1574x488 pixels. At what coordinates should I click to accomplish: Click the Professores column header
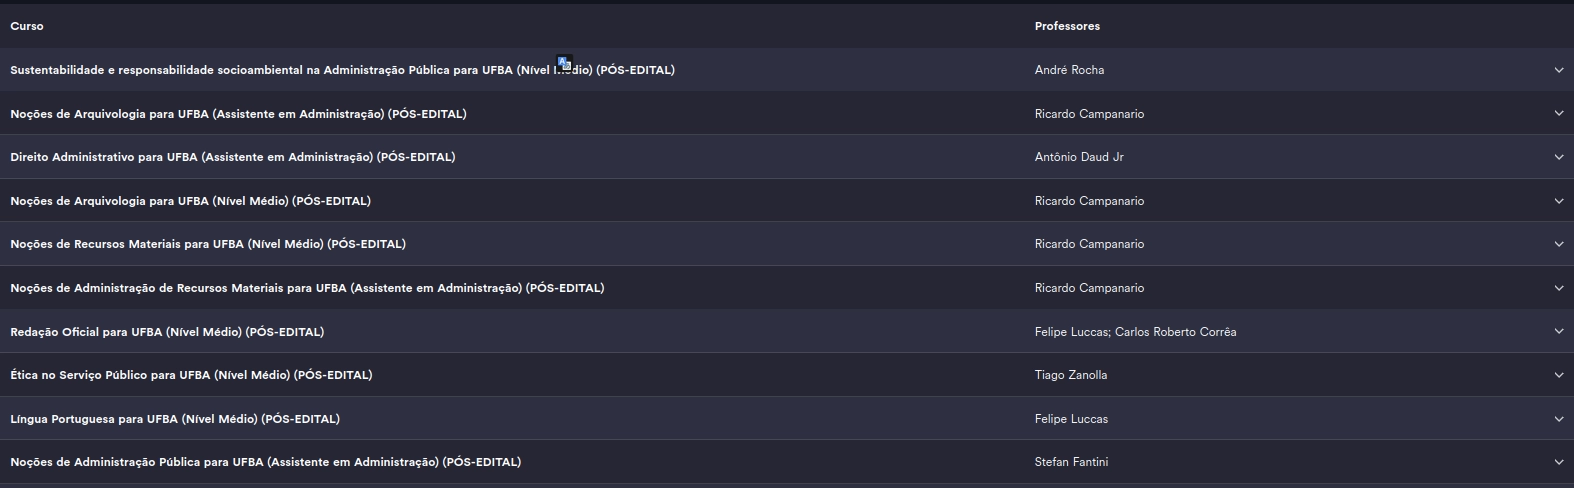tap(1067, 26)
